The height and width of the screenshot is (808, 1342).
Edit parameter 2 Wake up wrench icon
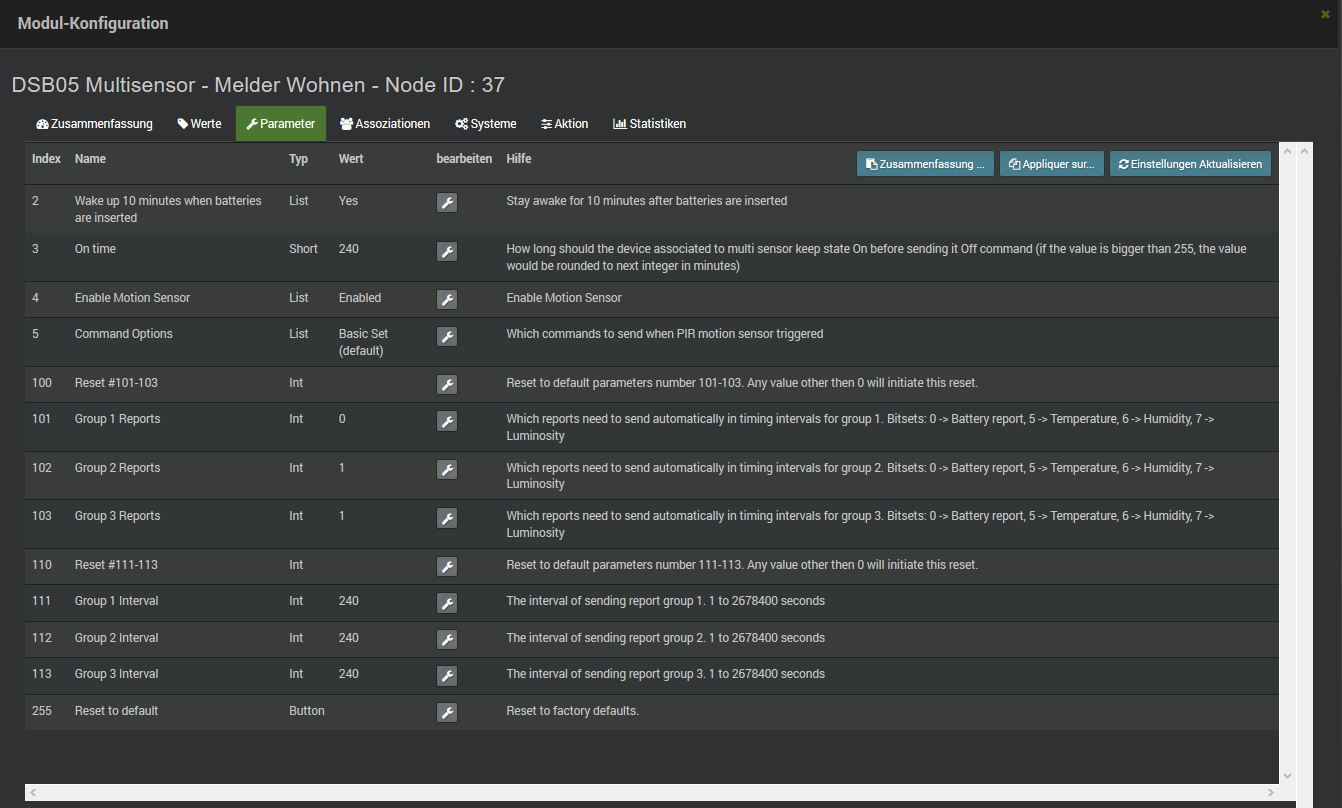click(x=447, y=203)
